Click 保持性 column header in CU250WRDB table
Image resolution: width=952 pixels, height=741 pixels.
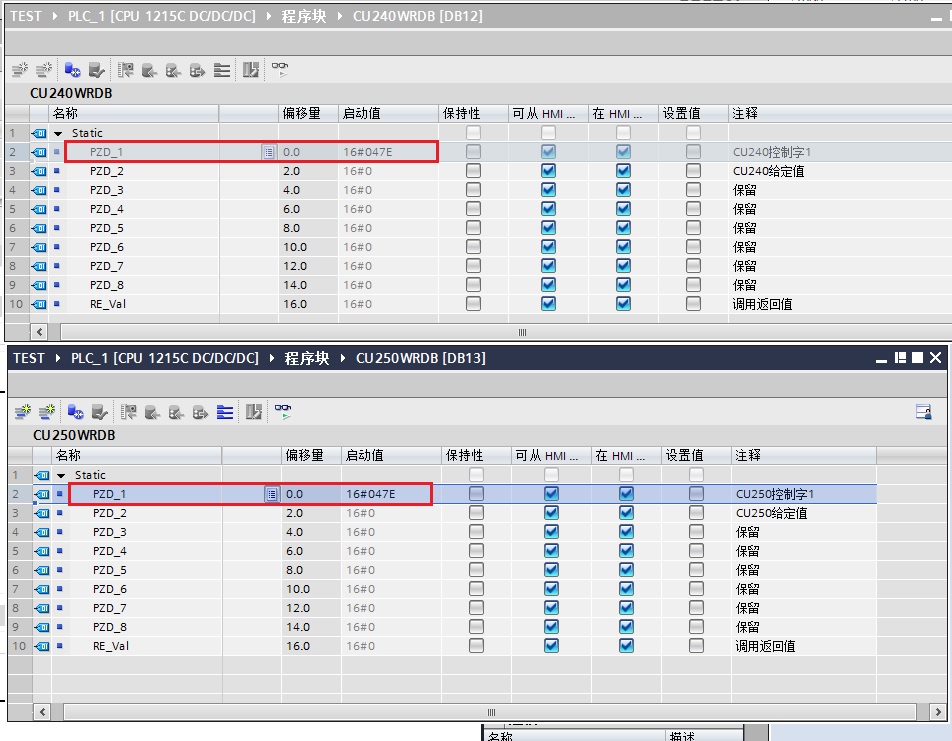click(x=477, y=456)
